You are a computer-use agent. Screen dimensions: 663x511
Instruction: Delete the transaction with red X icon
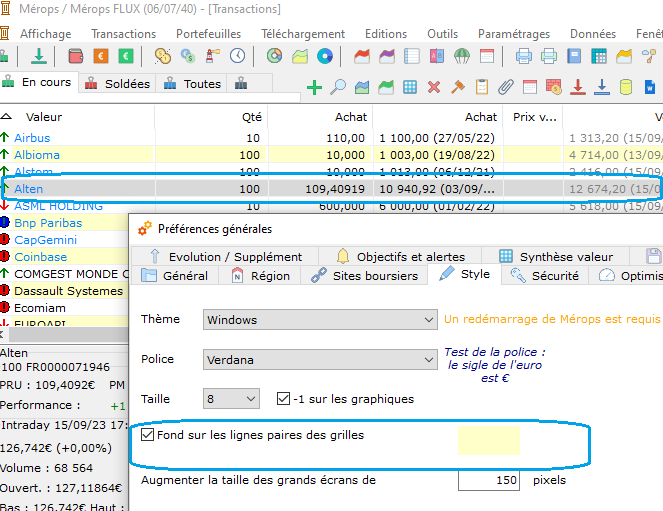point(434,87)
